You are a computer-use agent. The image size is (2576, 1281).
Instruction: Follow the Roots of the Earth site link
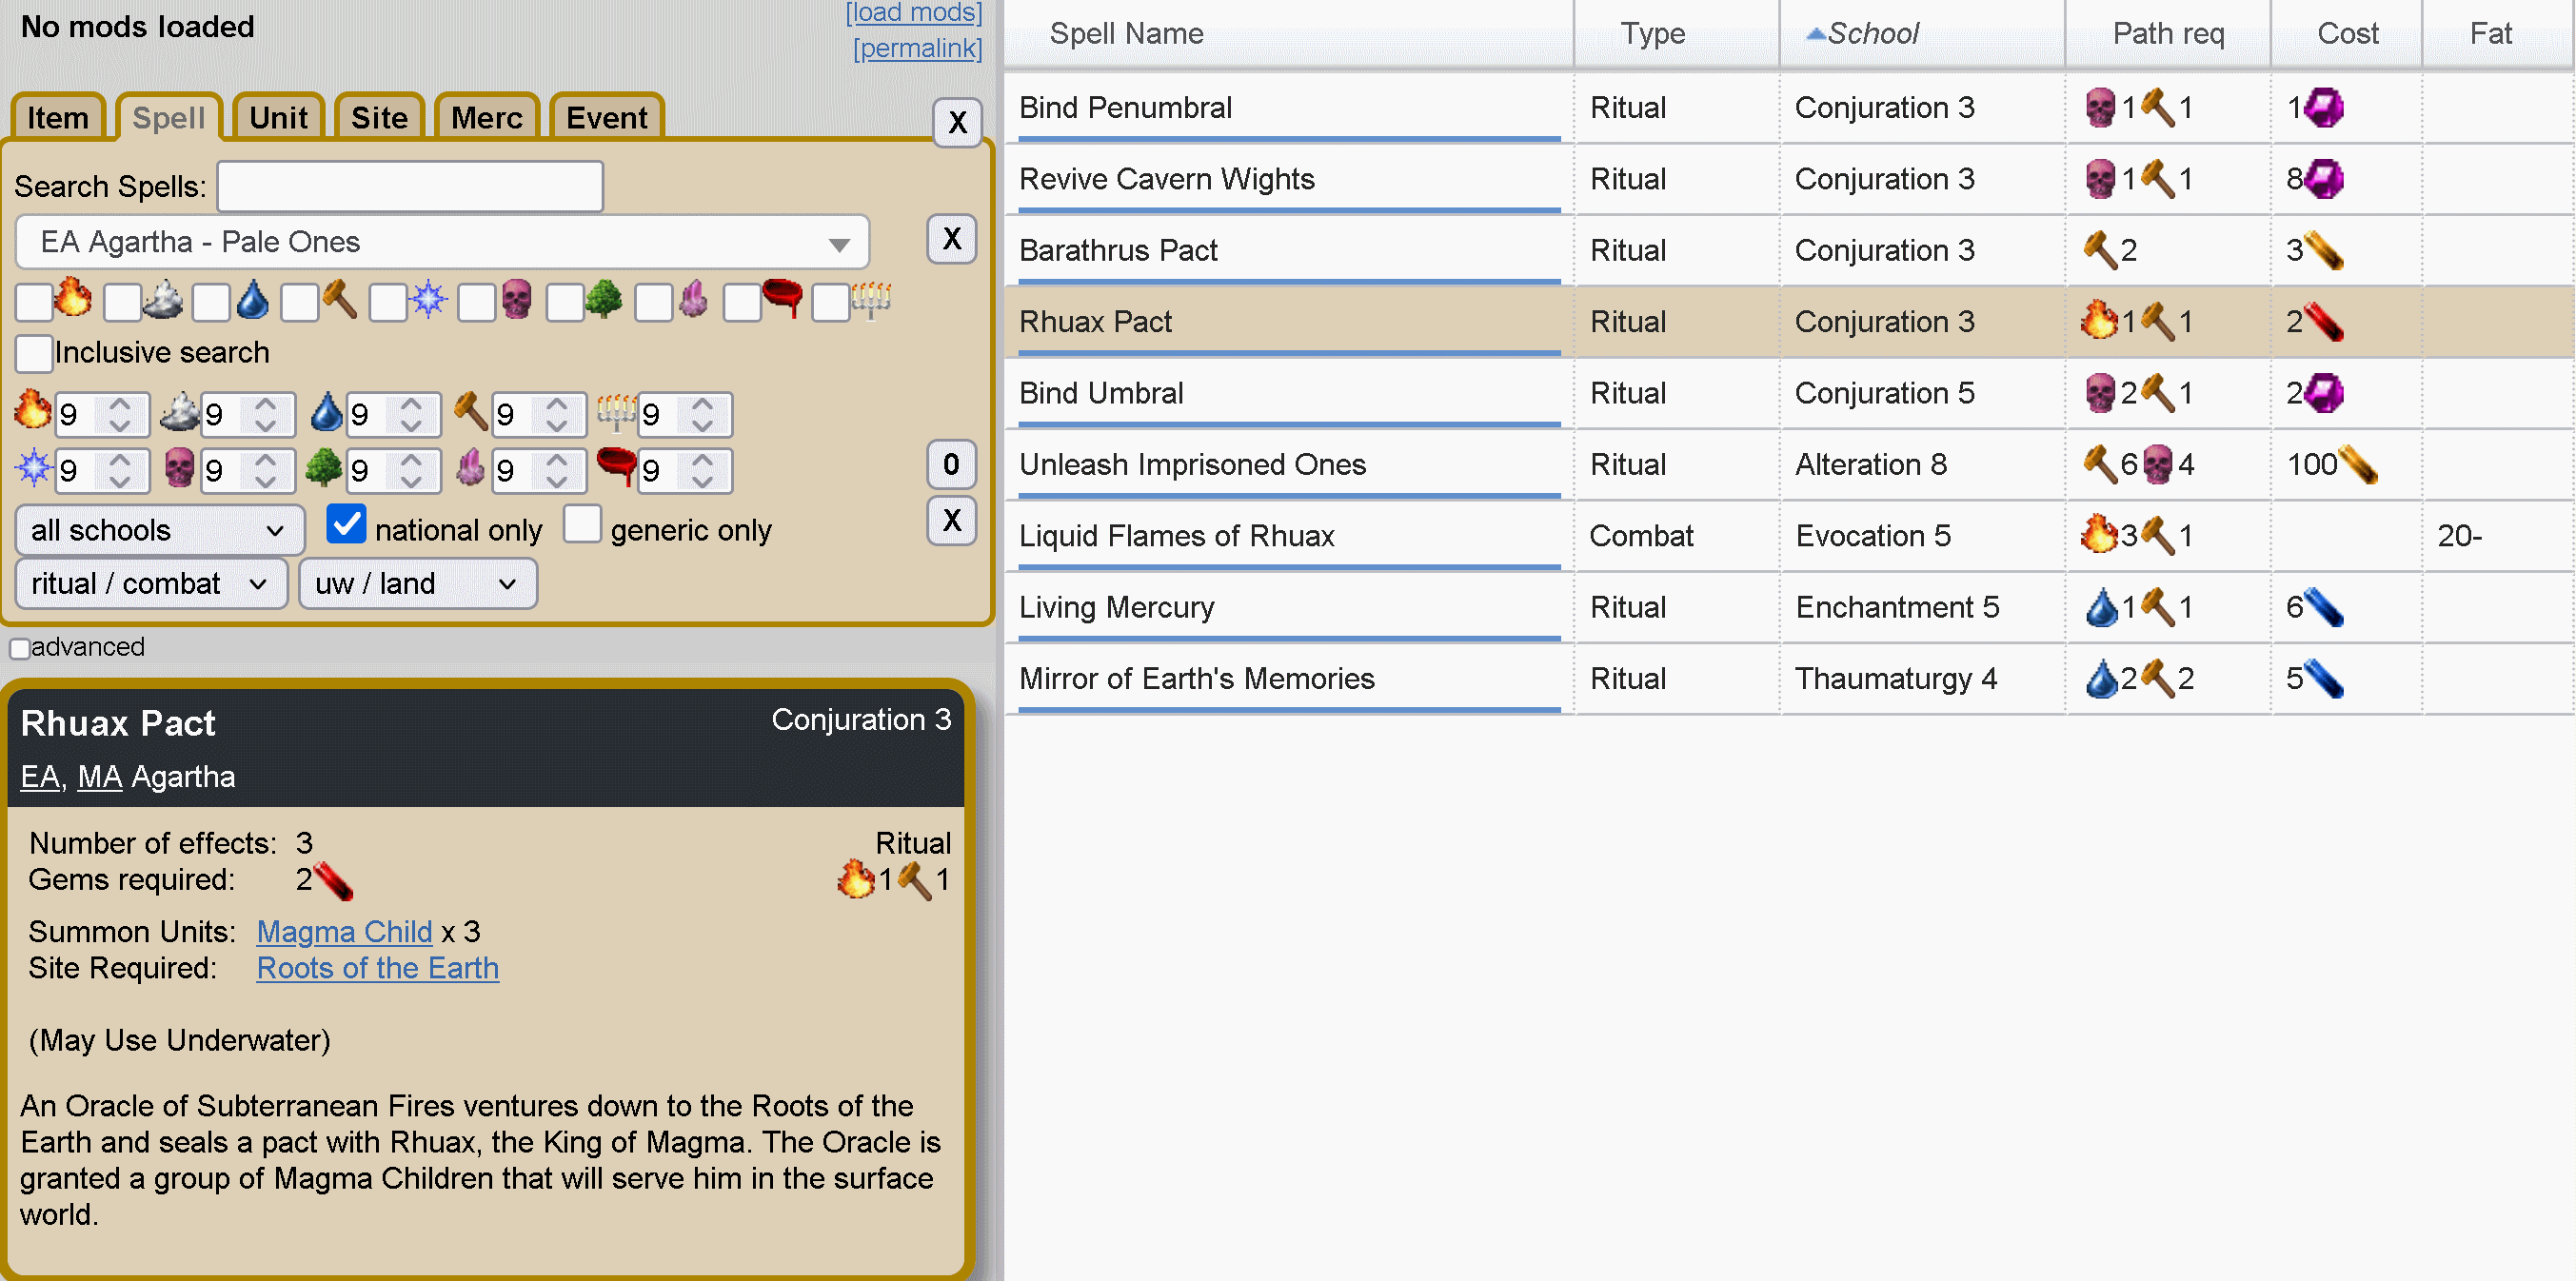click(377, 968)
